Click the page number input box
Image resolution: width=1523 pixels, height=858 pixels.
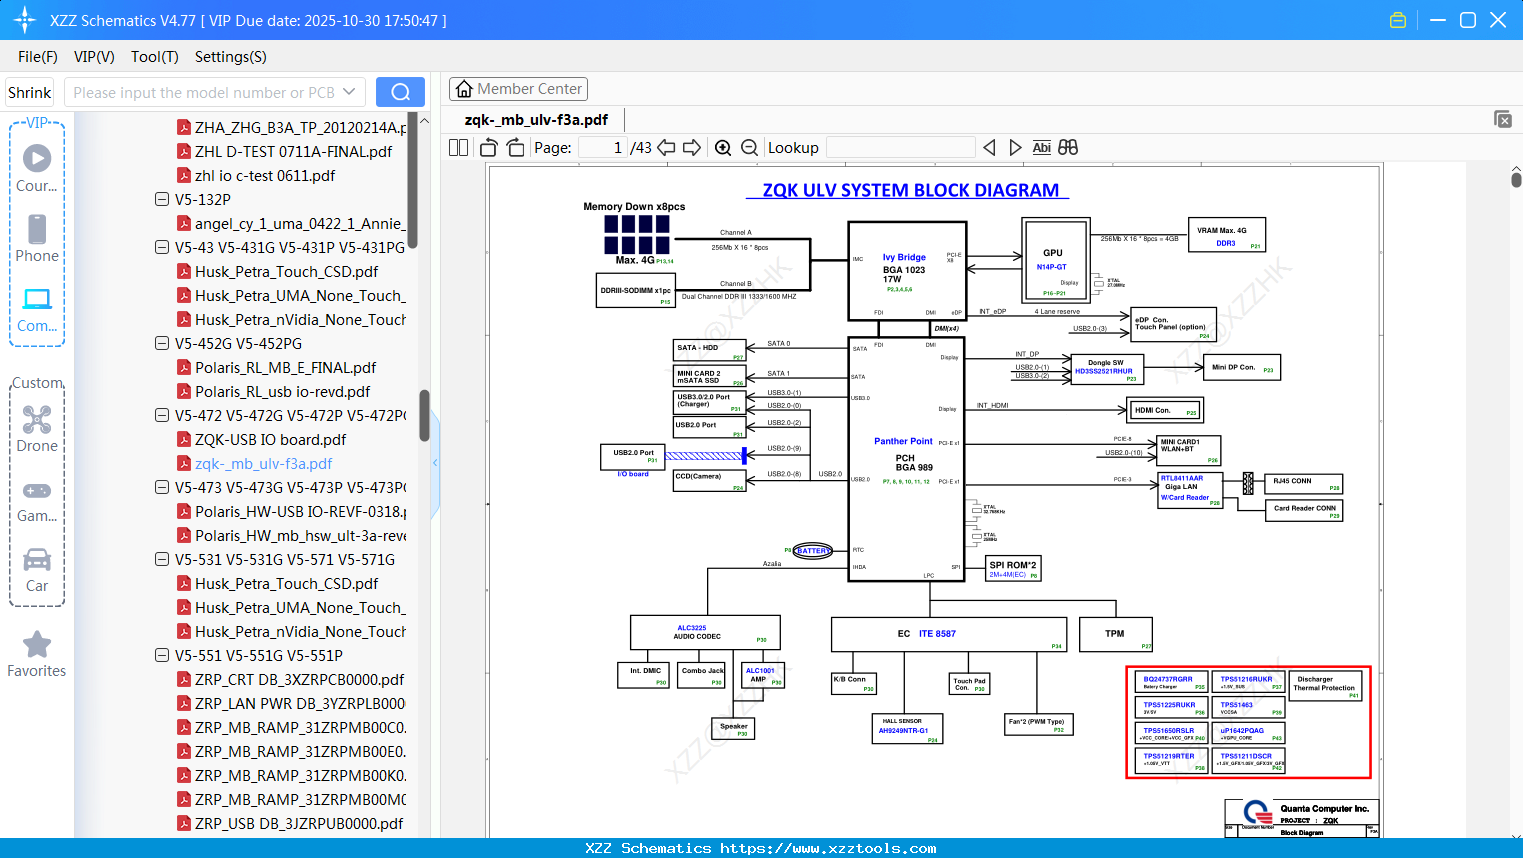pyautogui.click(x=602, y=148)
